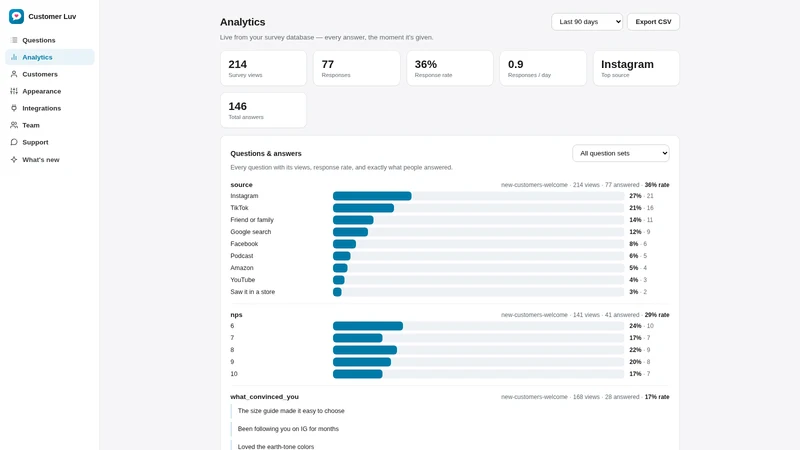Click answer 'Been following you on IG for months'
Image resolution: width=800 pixels, height=450 pixels.
pyautogui.click(x=288, y=429)
